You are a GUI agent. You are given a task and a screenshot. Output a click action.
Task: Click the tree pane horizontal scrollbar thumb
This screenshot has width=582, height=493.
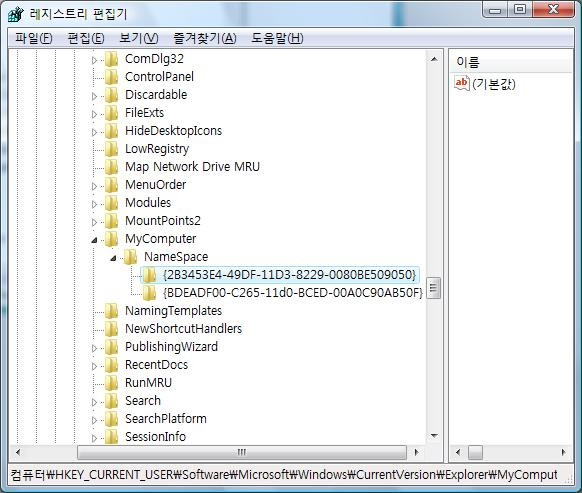[242, 452]
